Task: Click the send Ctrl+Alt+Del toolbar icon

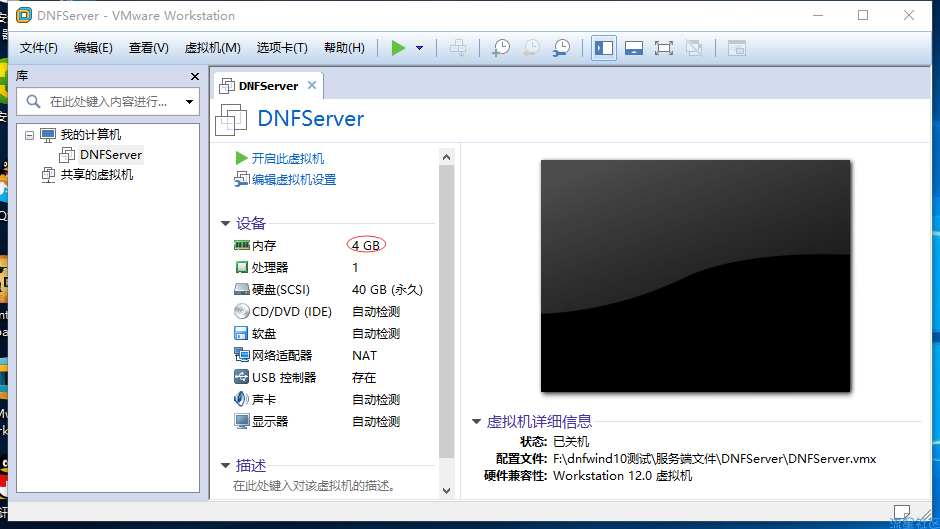Action: (458, 48)
